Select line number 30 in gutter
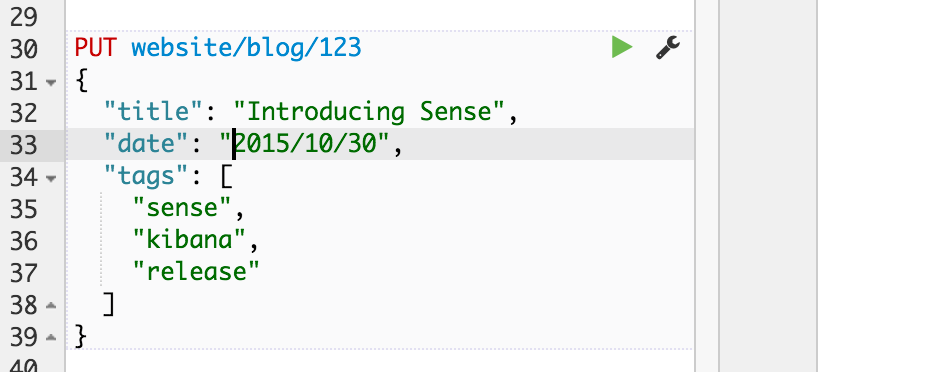Image resolution: width=940 pixels, height=372 pixels. coord(24,49)
